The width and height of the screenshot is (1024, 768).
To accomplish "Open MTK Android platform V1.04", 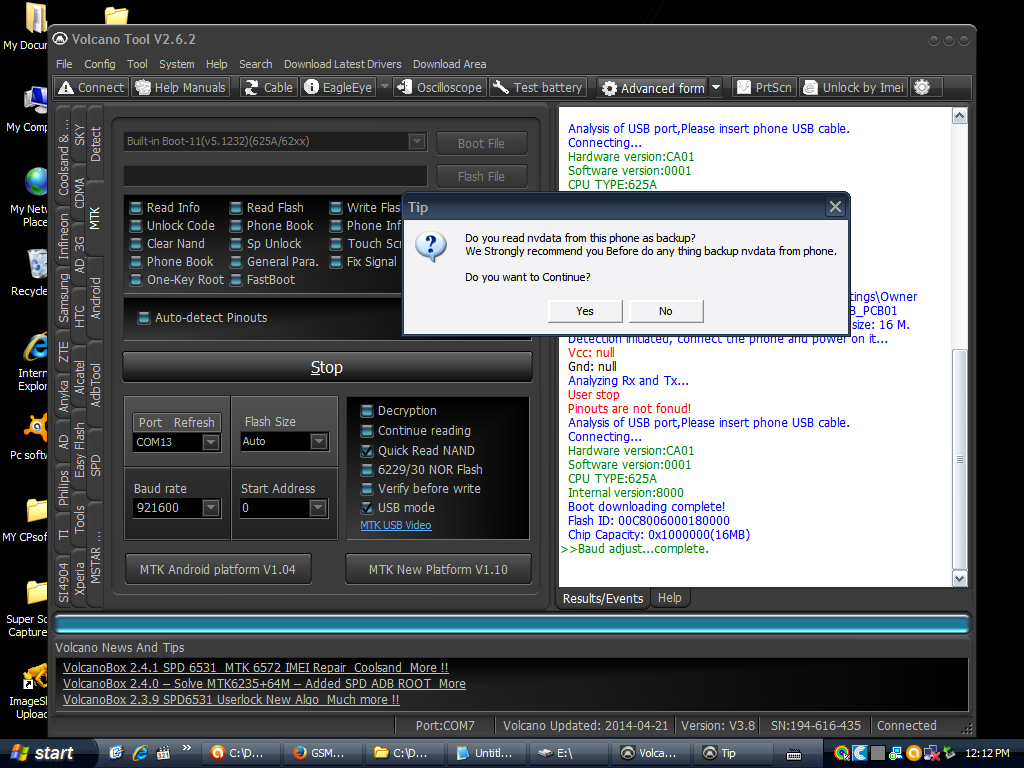I will 217,569.
